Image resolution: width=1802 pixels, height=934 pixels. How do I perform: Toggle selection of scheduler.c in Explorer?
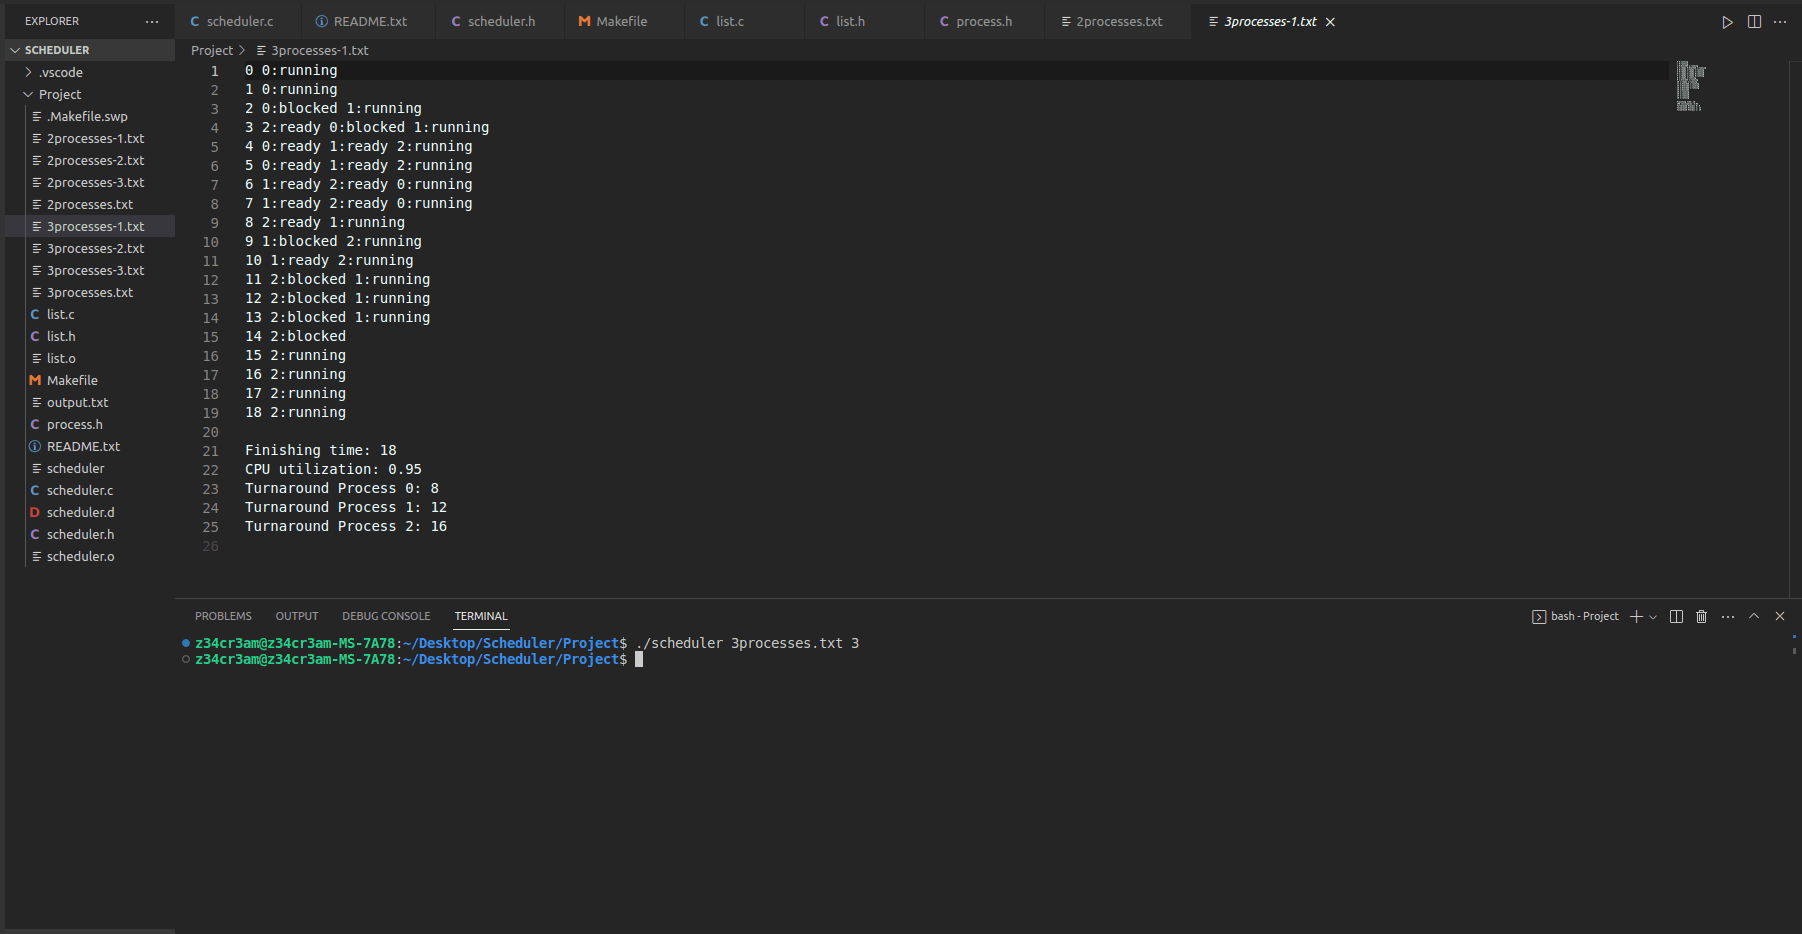point(81,490)
